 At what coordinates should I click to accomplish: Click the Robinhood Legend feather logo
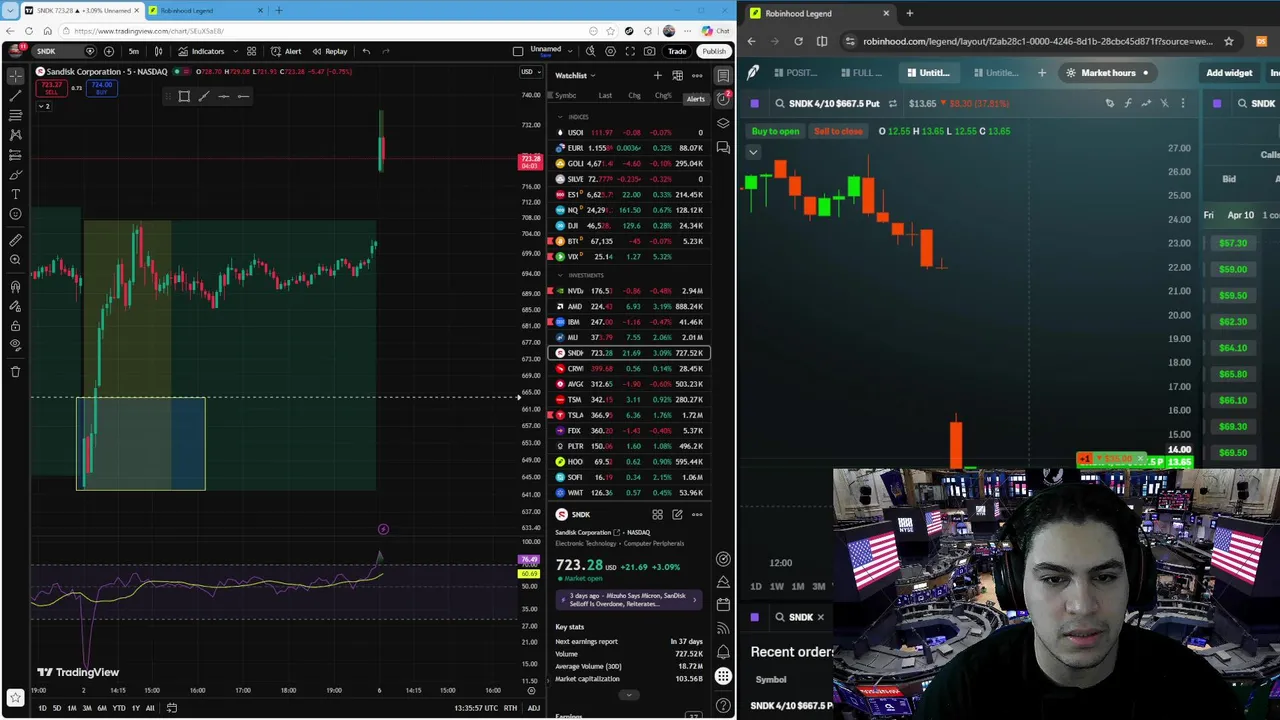753,72
